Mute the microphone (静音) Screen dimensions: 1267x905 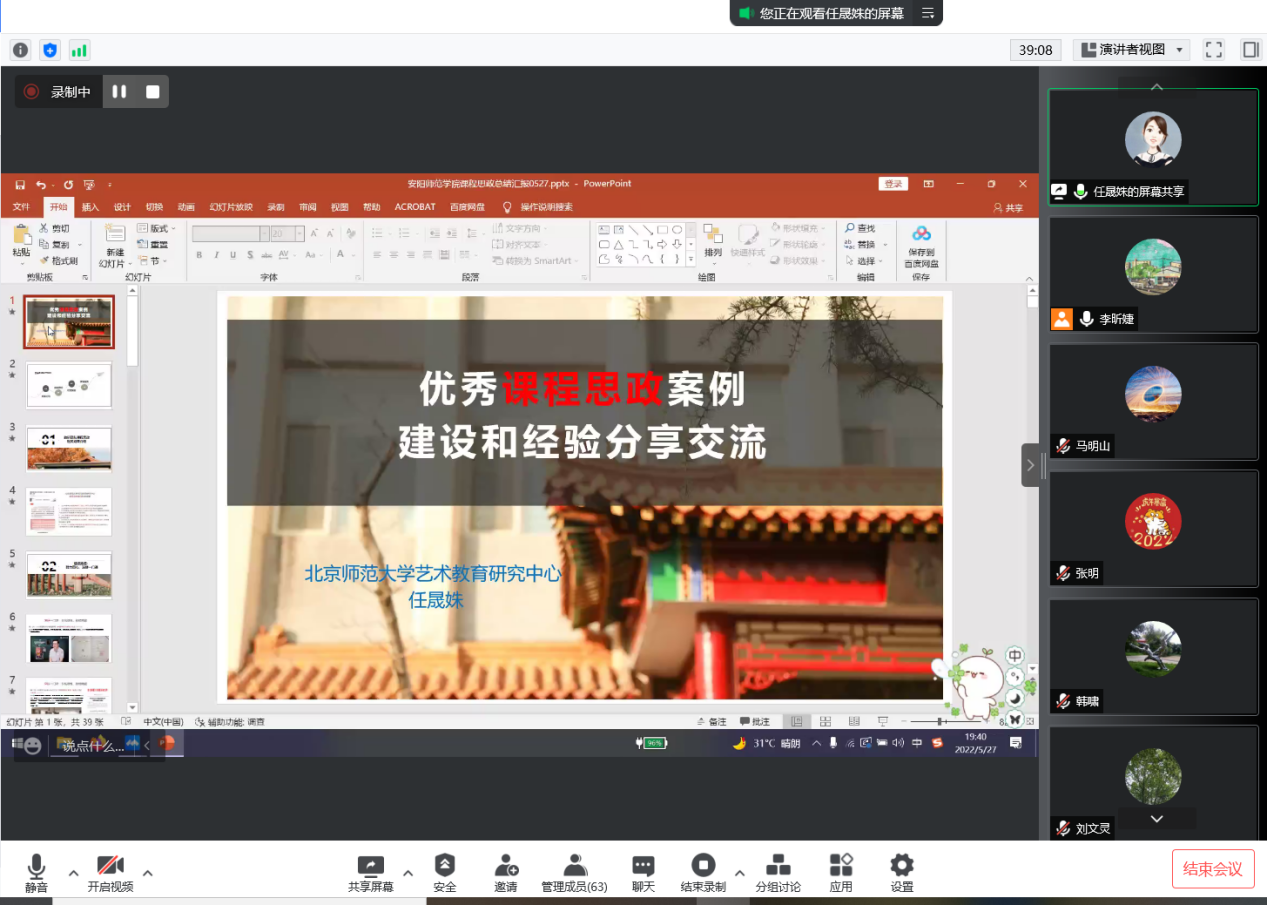click(x=37, y=873)
